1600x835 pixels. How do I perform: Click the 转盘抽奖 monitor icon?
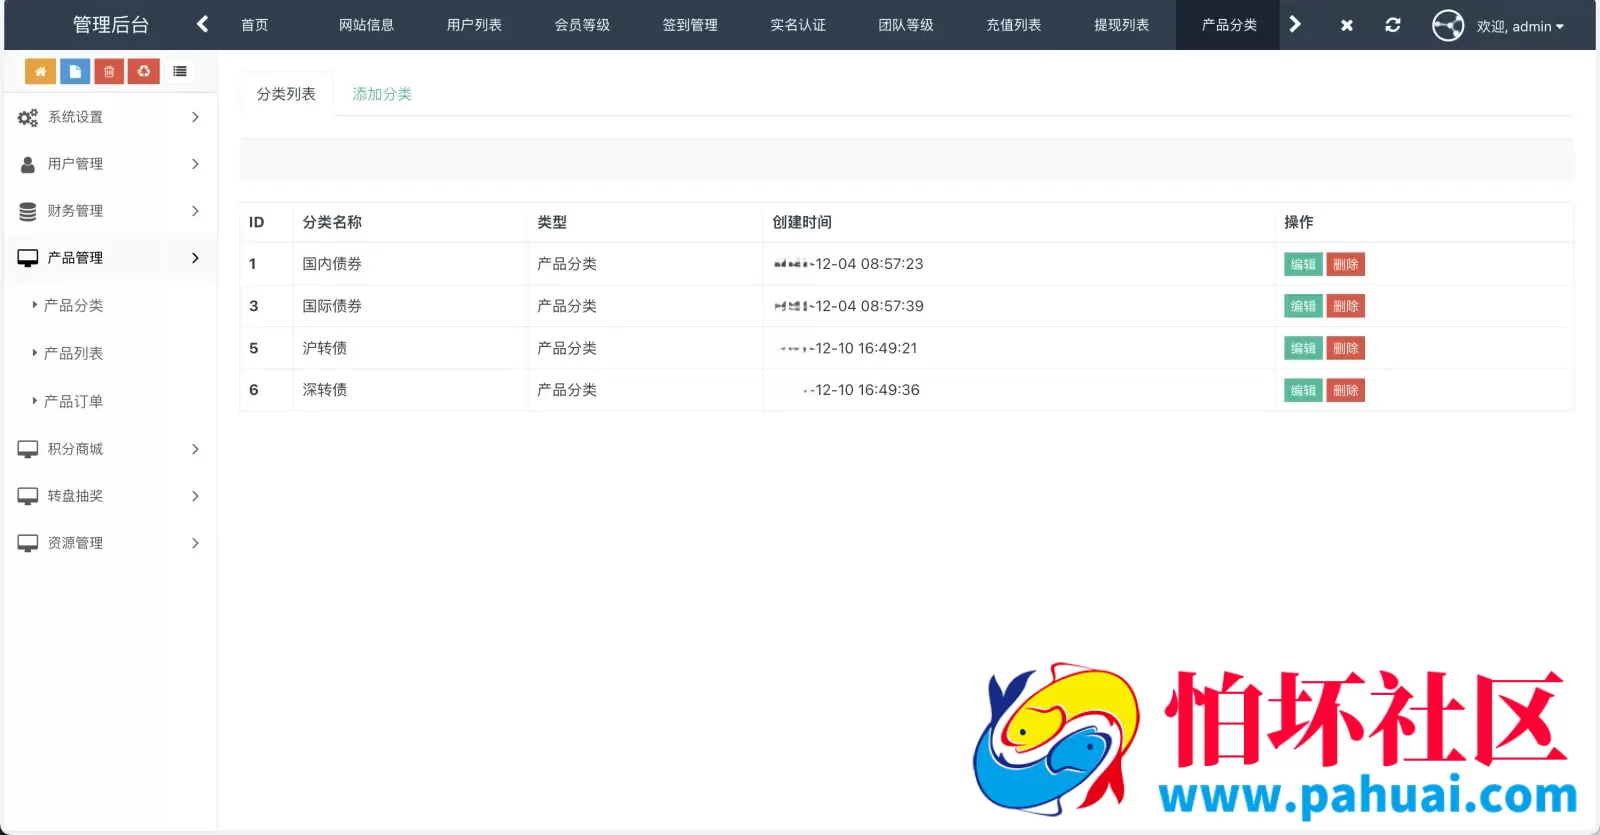point(28,496)
